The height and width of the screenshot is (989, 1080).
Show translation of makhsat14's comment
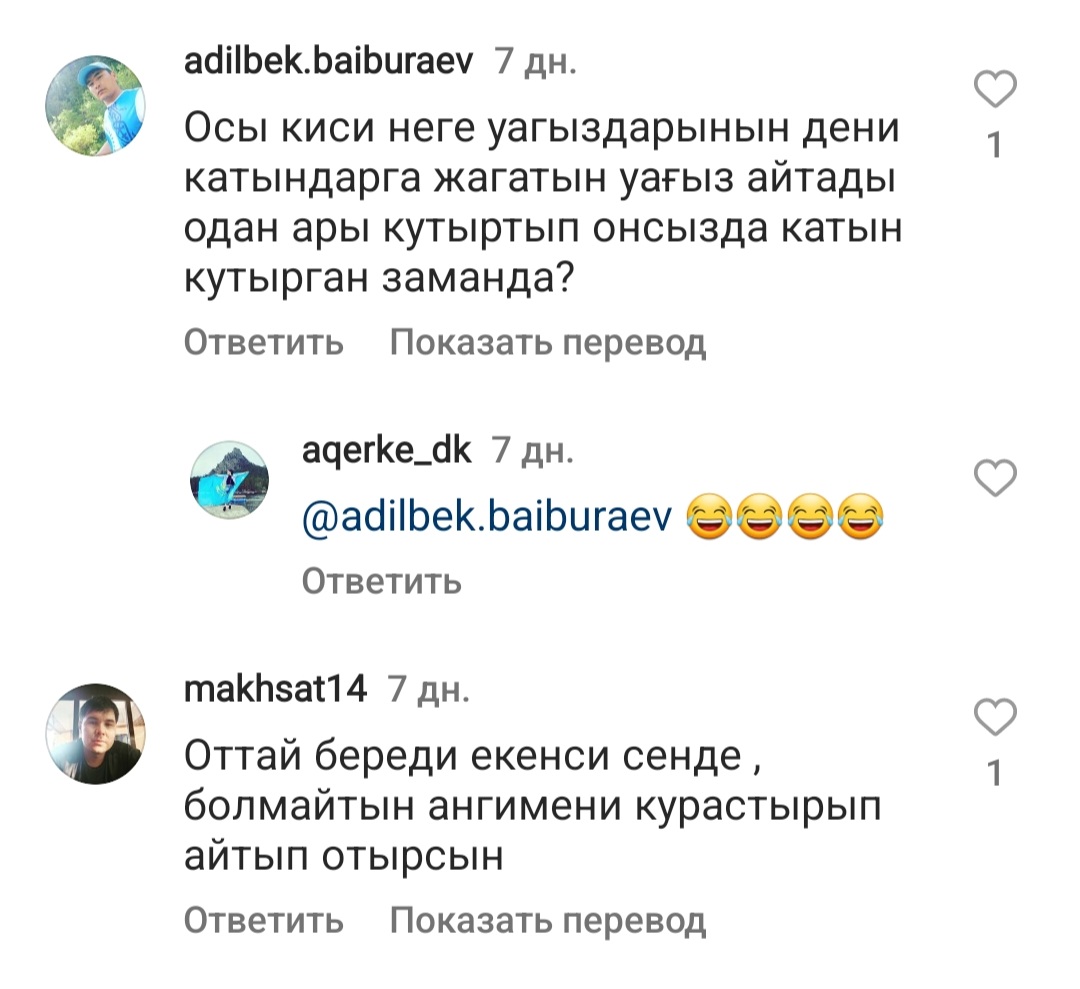(548, 919)
